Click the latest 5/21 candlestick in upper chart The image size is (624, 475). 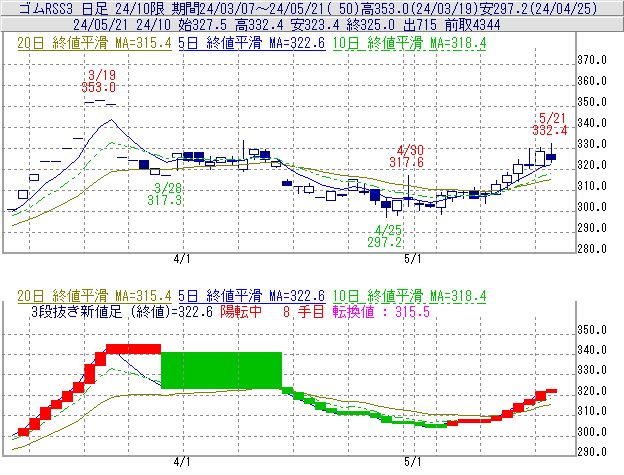pos(551,157)
